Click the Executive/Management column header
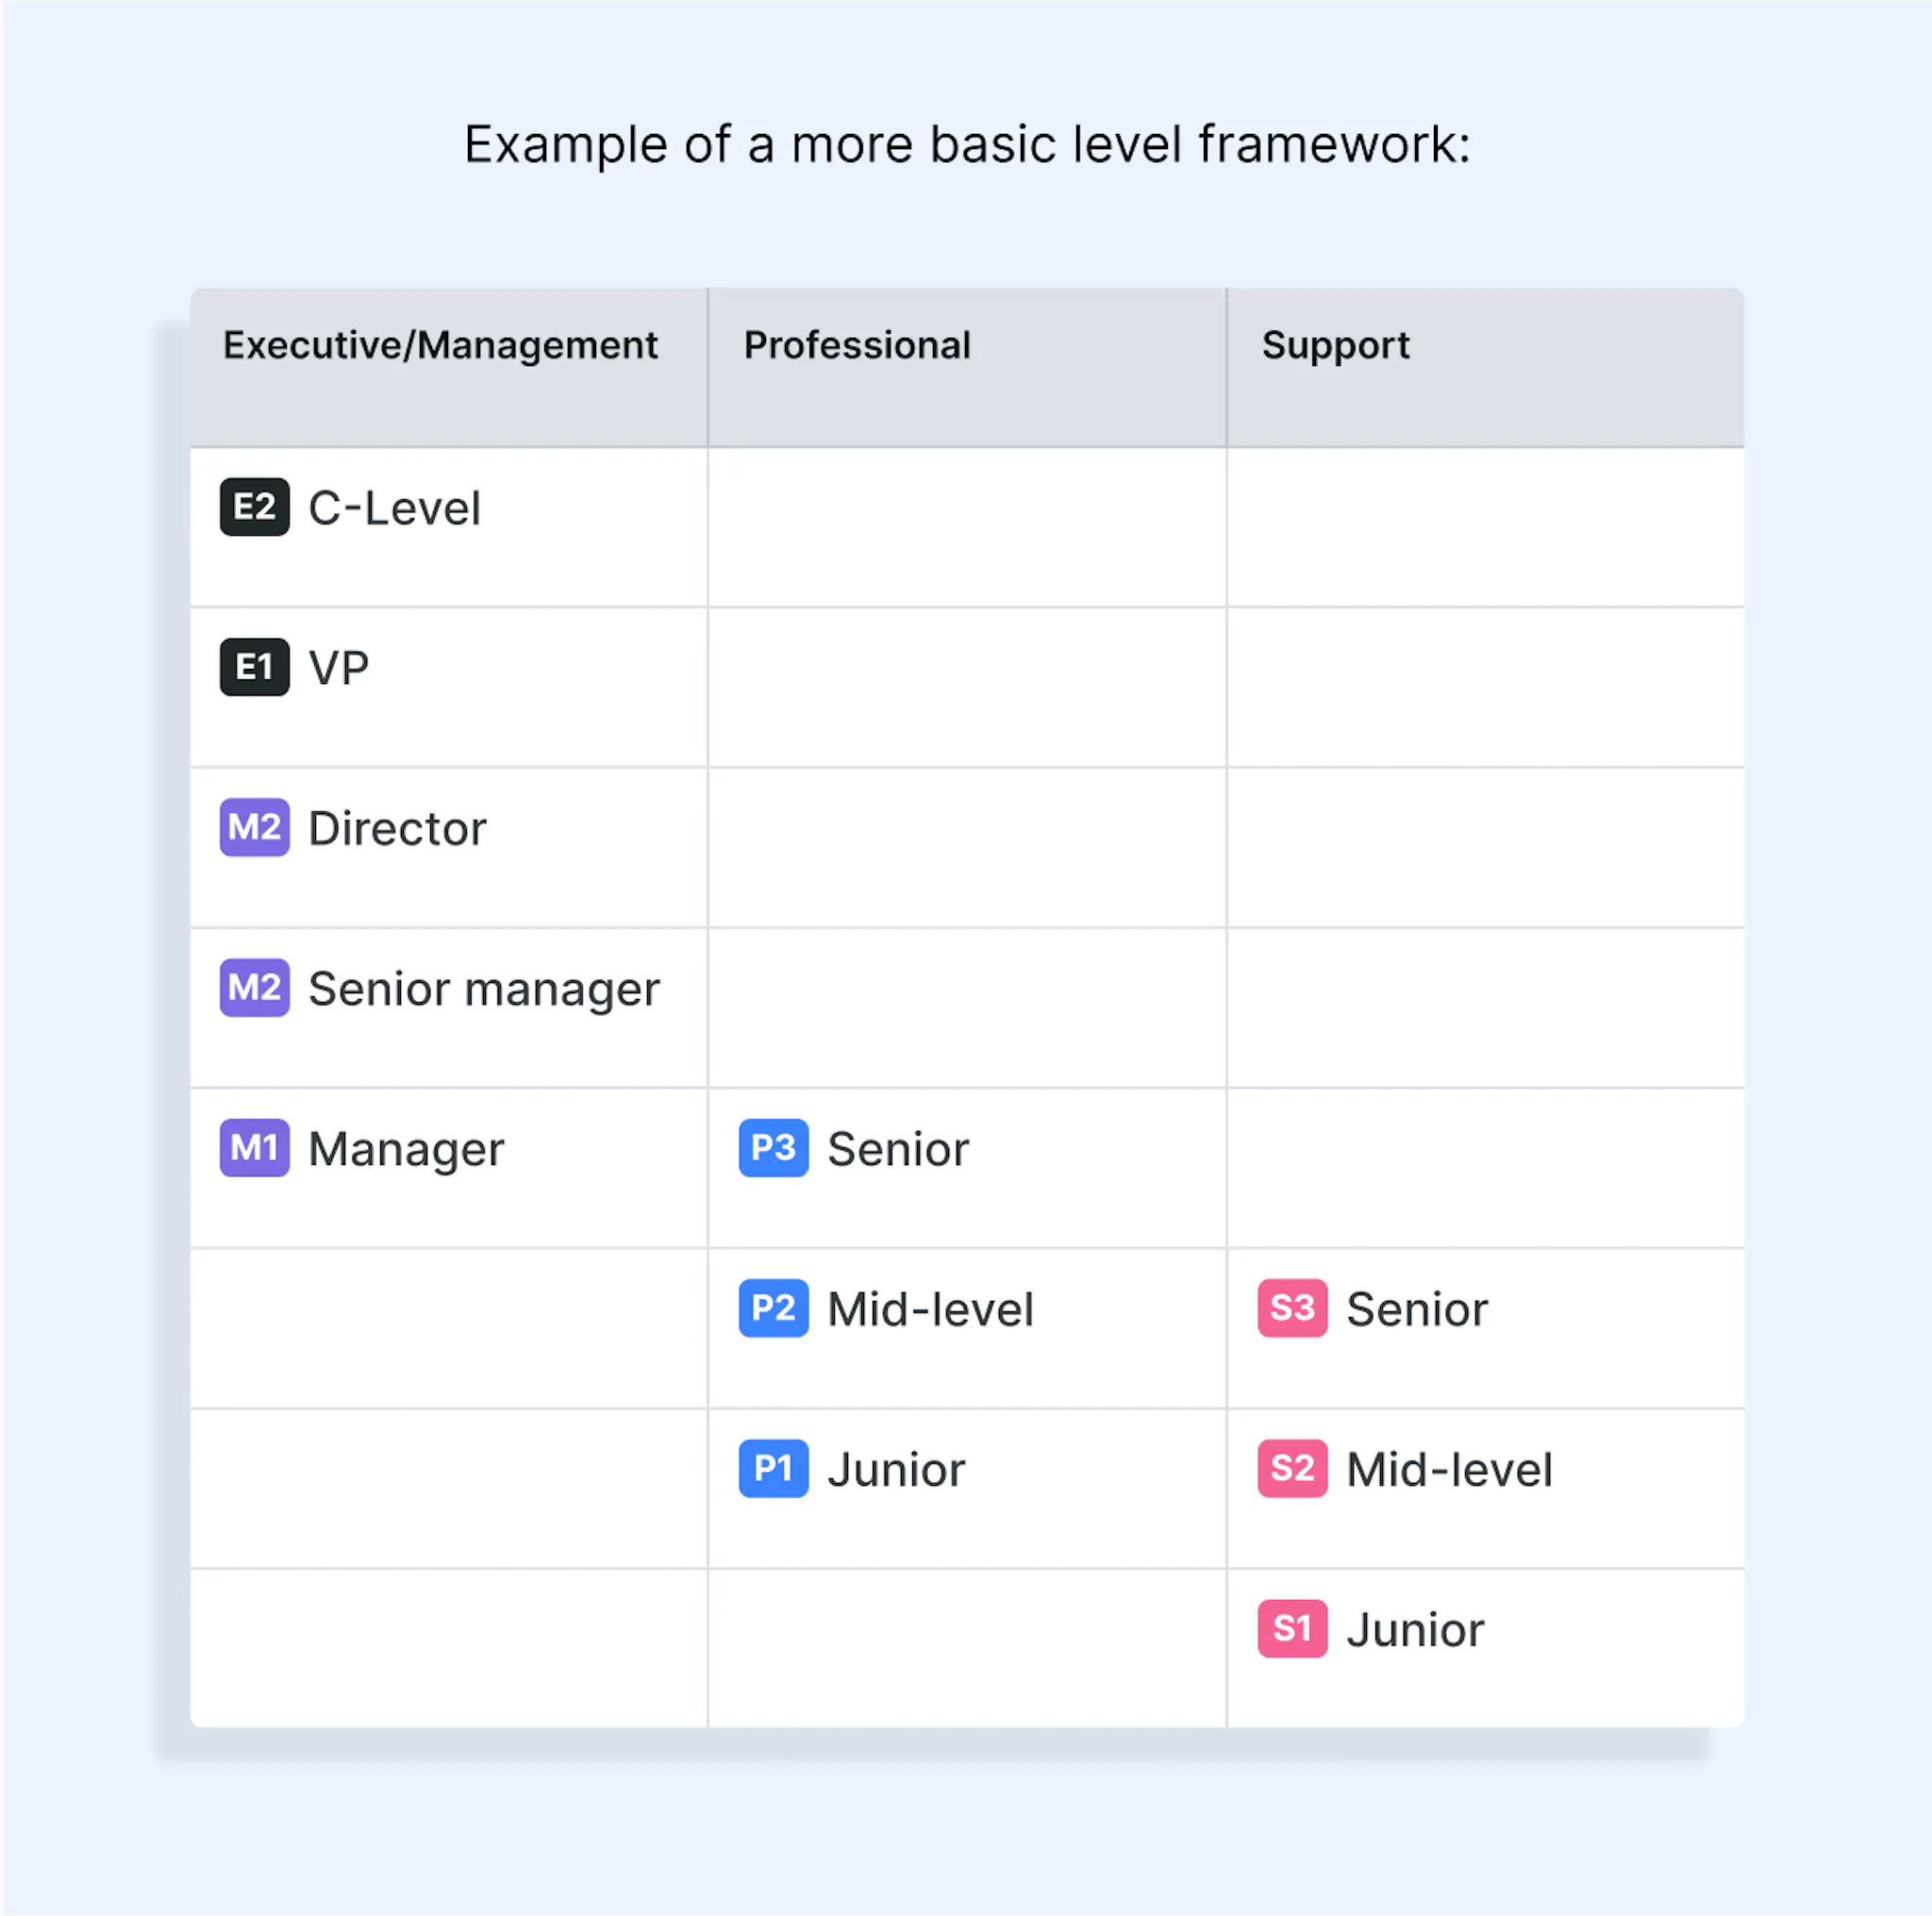Viewport: 1932px width, 1916px height. point(440,345)
